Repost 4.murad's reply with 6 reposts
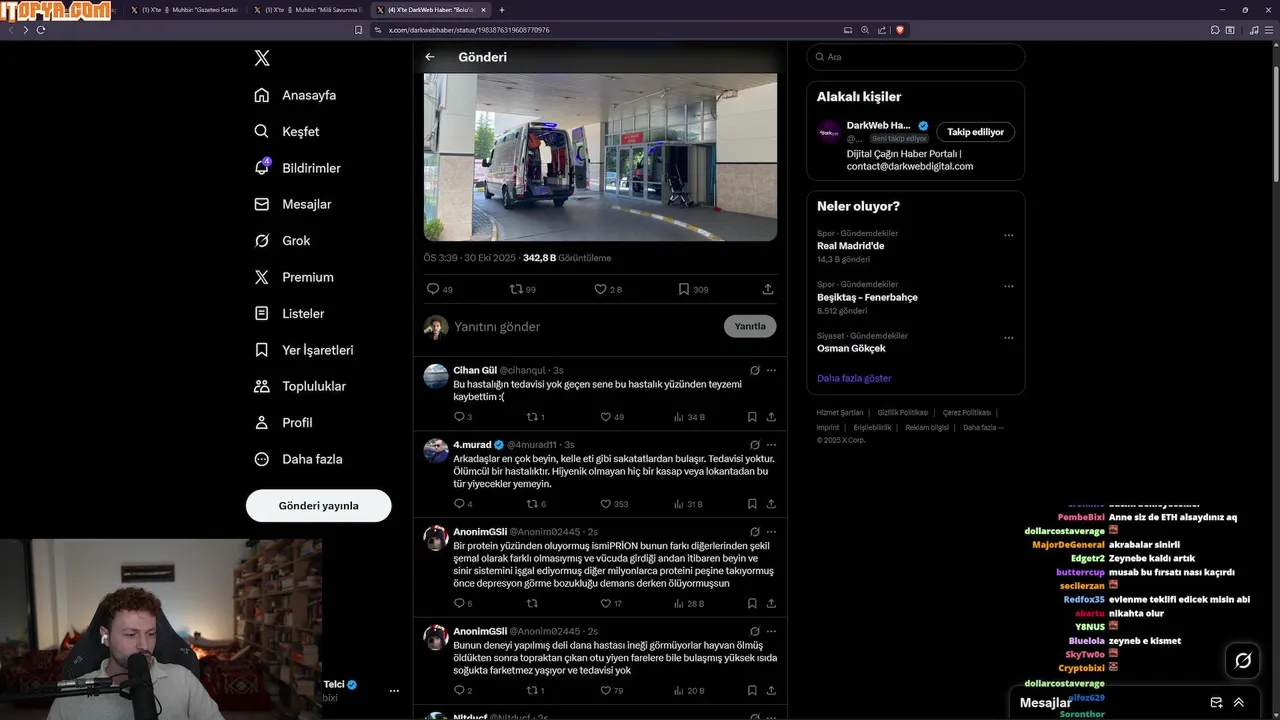1280x720 pixels. point(532,504)
